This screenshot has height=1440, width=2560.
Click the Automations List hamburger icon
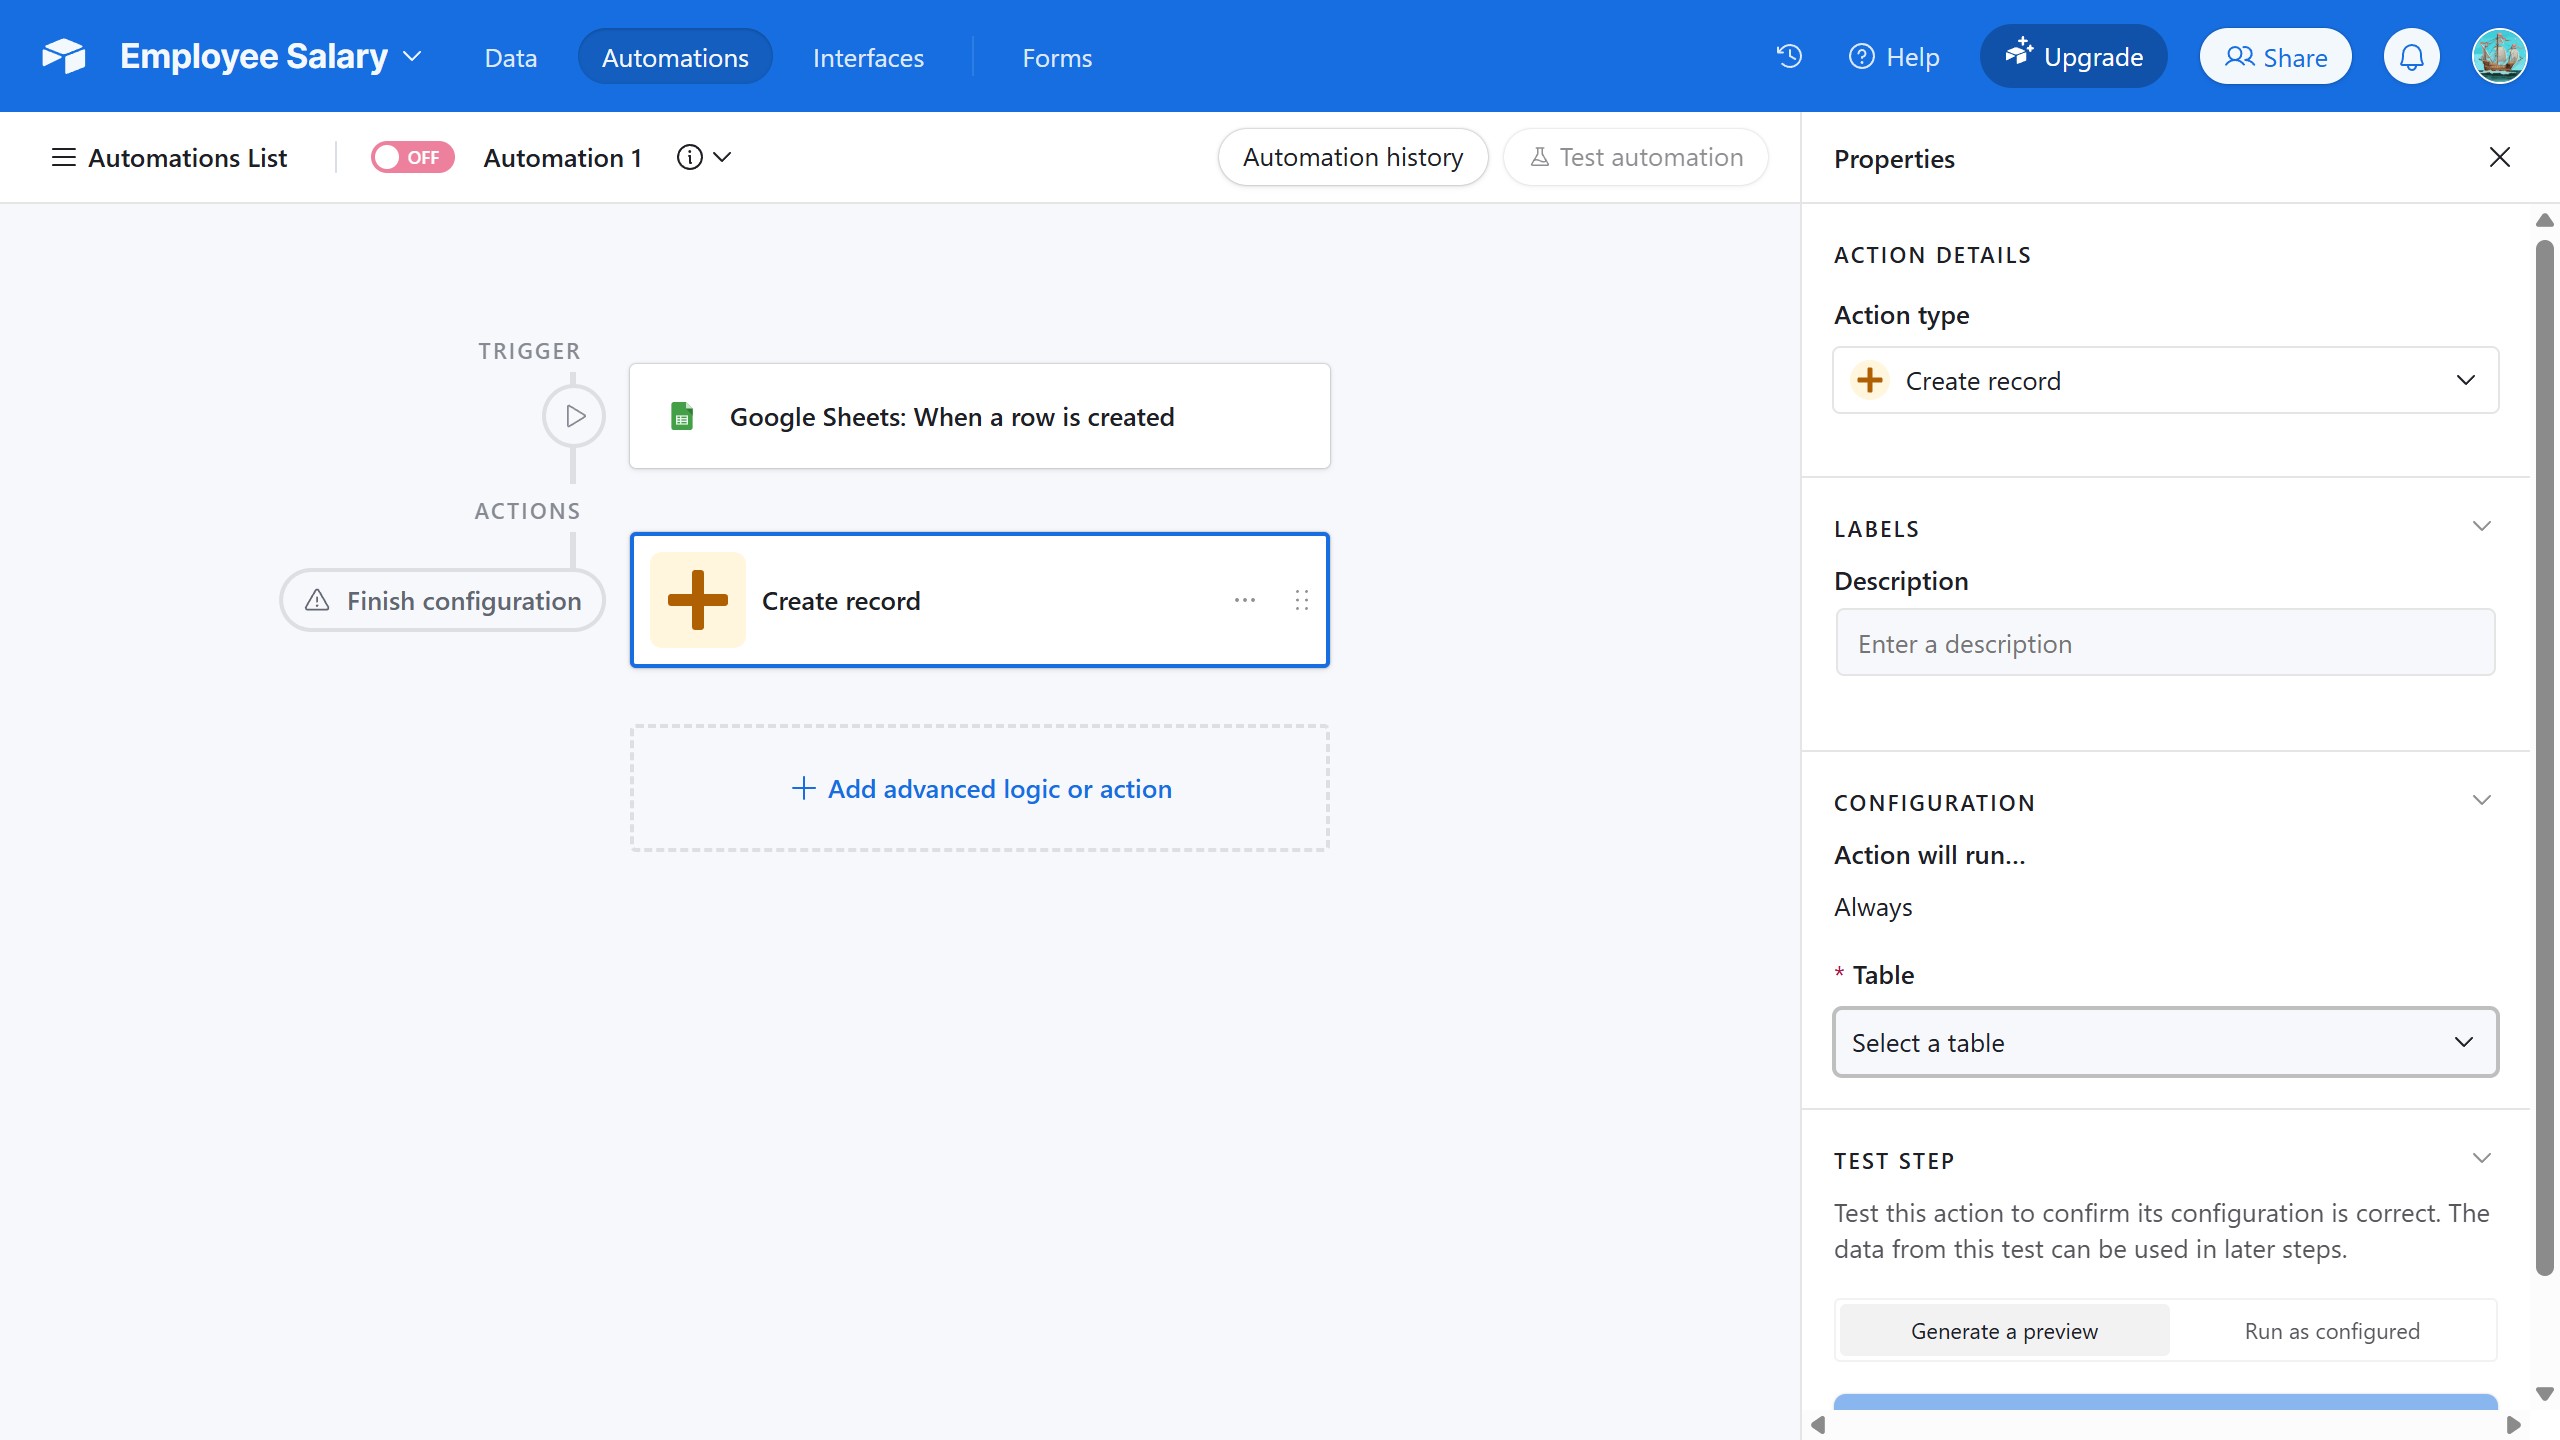click(64, 157)
